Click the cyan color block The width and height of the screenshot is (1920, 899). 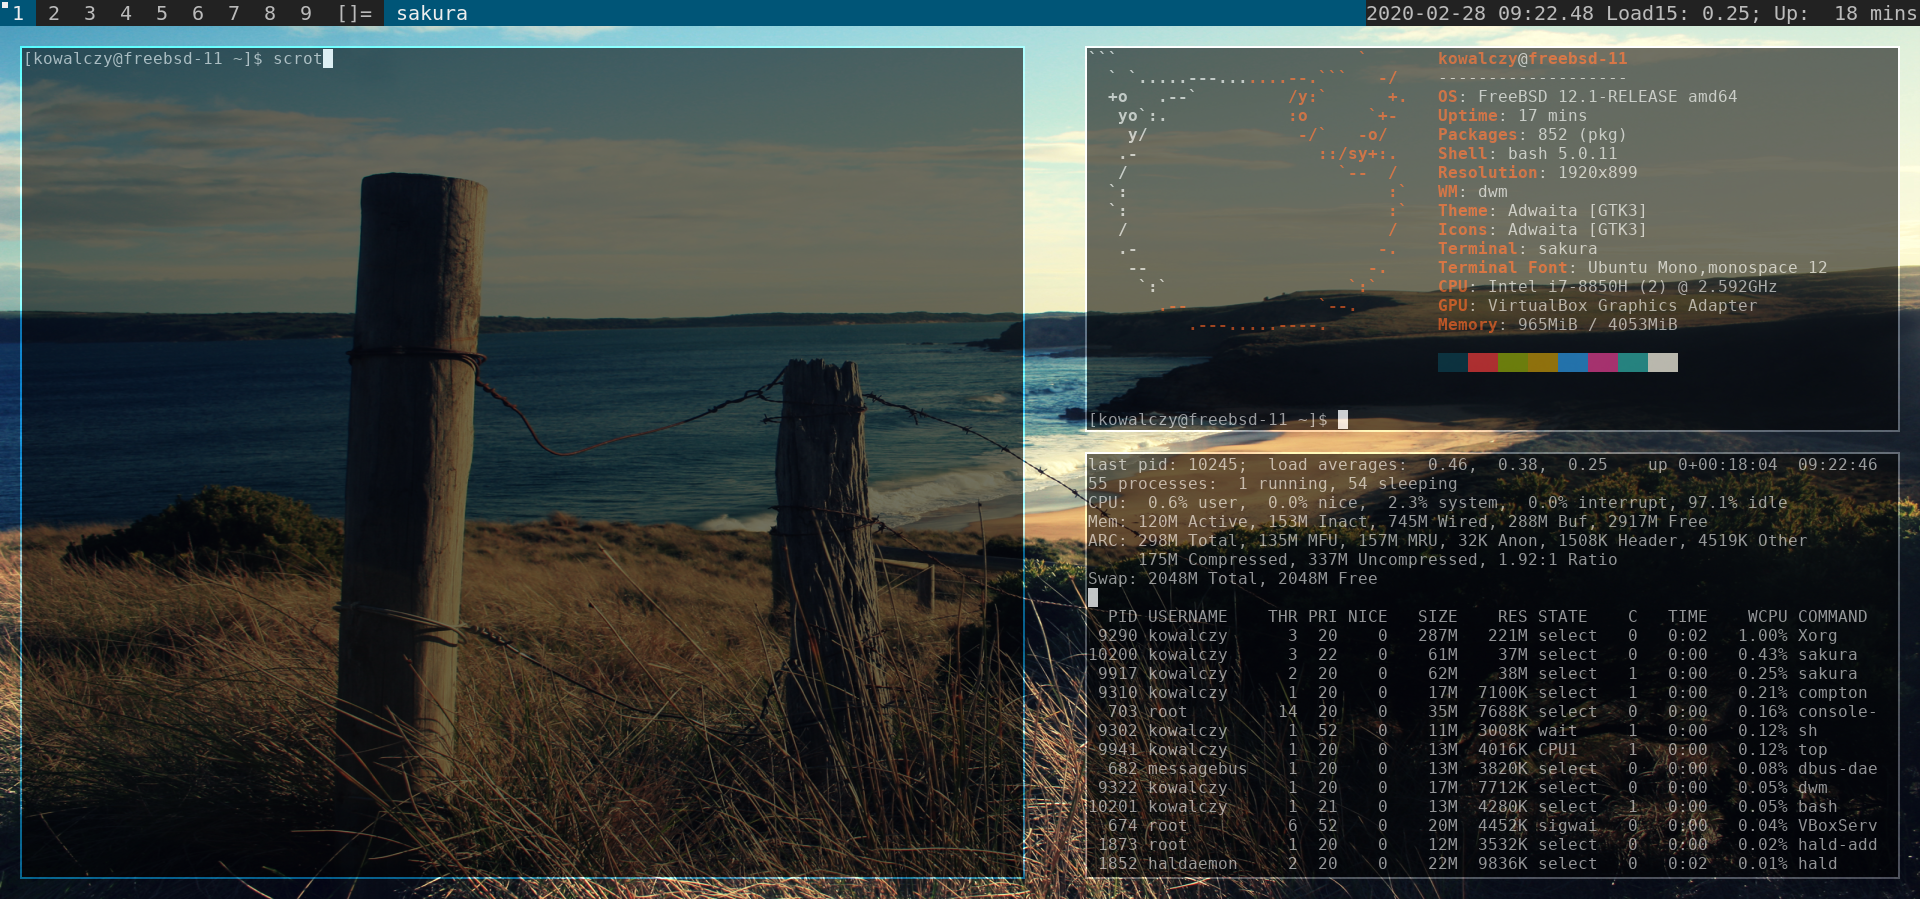click(x=1633, y=362)
